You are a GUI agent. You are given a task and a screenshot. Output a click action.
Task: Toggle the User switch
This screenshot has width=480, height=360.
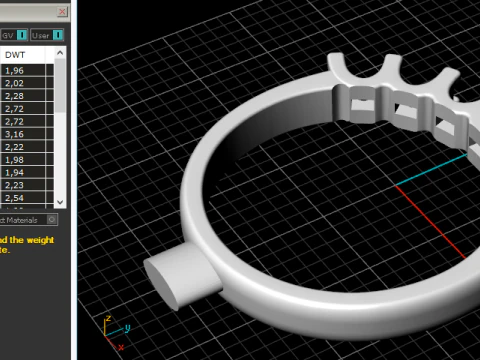[x=58, y=35]
